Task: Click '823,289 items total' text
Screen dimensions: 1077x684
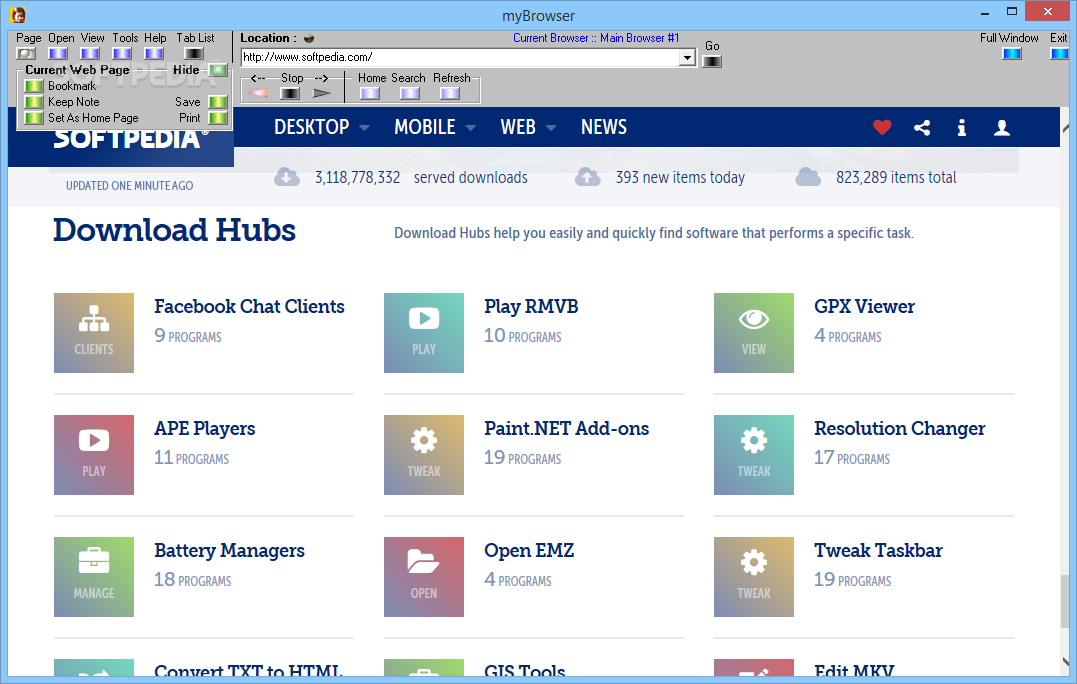Action: pyautogui.click(x=896, y=177)
